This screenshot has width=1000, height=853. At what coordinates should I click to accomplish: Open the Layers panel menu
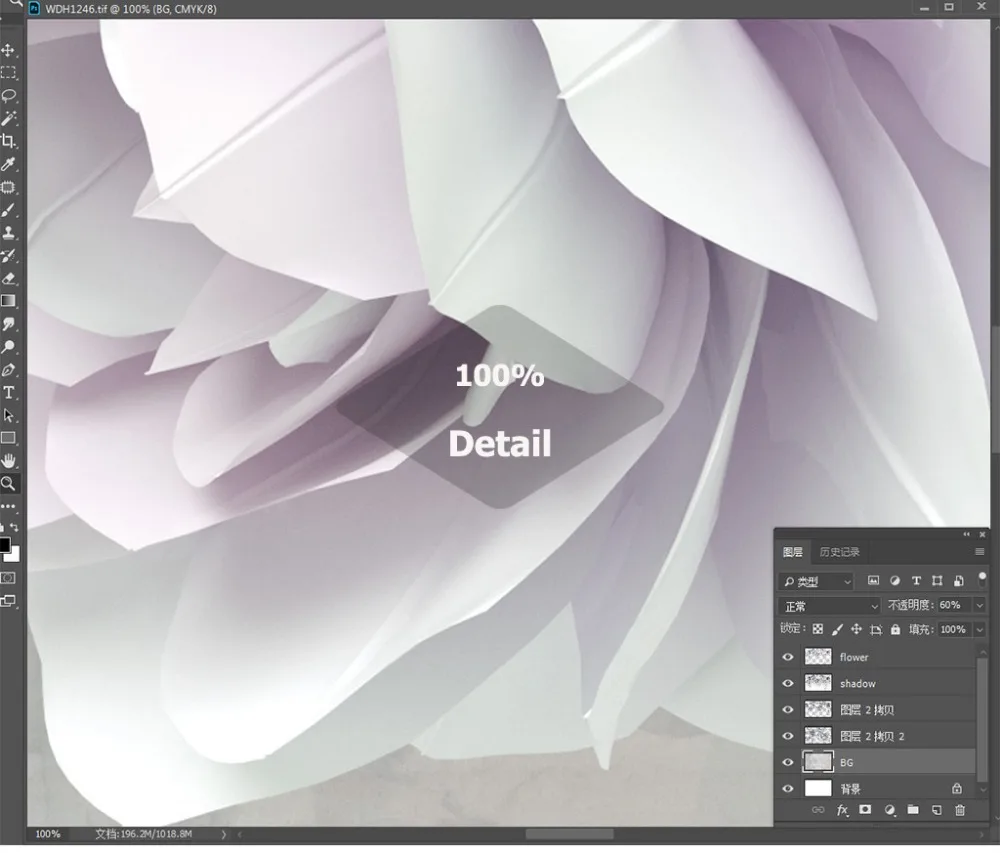[980, 552]
